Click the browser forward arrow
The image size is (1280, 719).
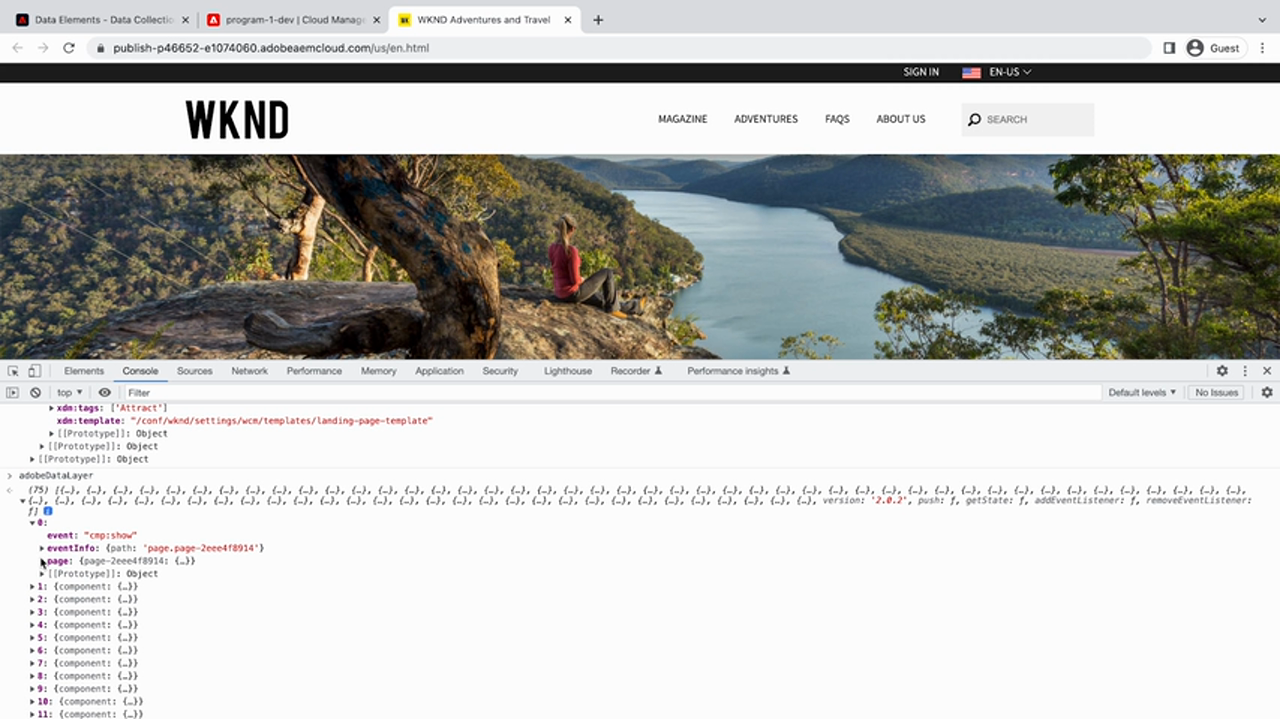tap(43, 48)
